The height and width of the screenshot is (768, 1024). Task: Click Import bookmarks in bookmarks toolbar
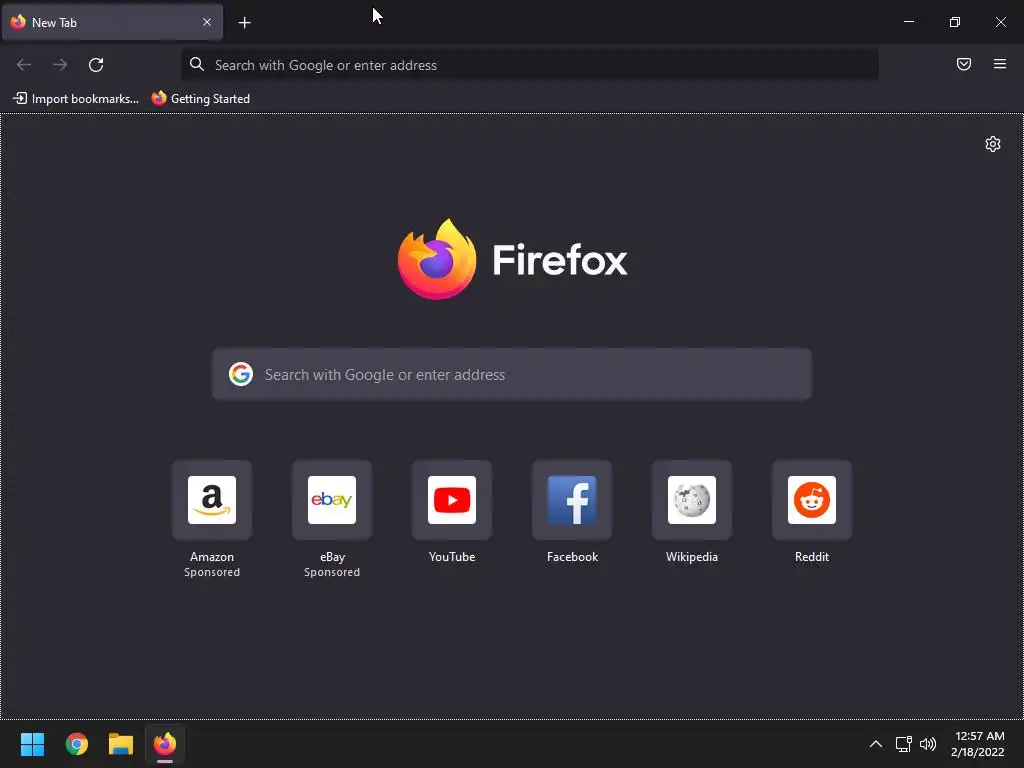point(76,99)
